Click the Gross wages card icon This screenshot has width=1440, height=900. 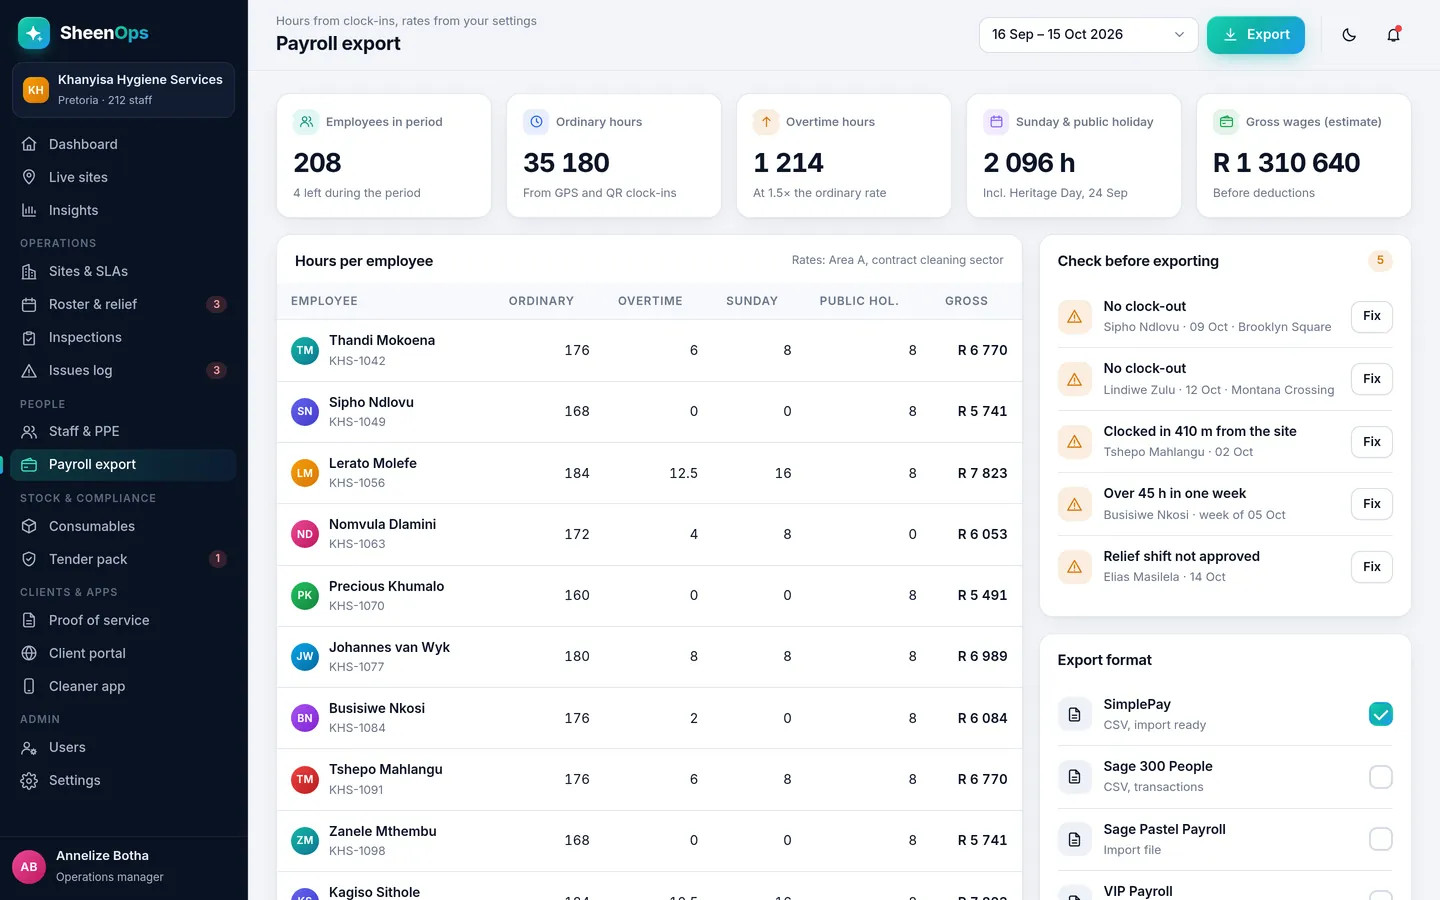[1226, 122]
